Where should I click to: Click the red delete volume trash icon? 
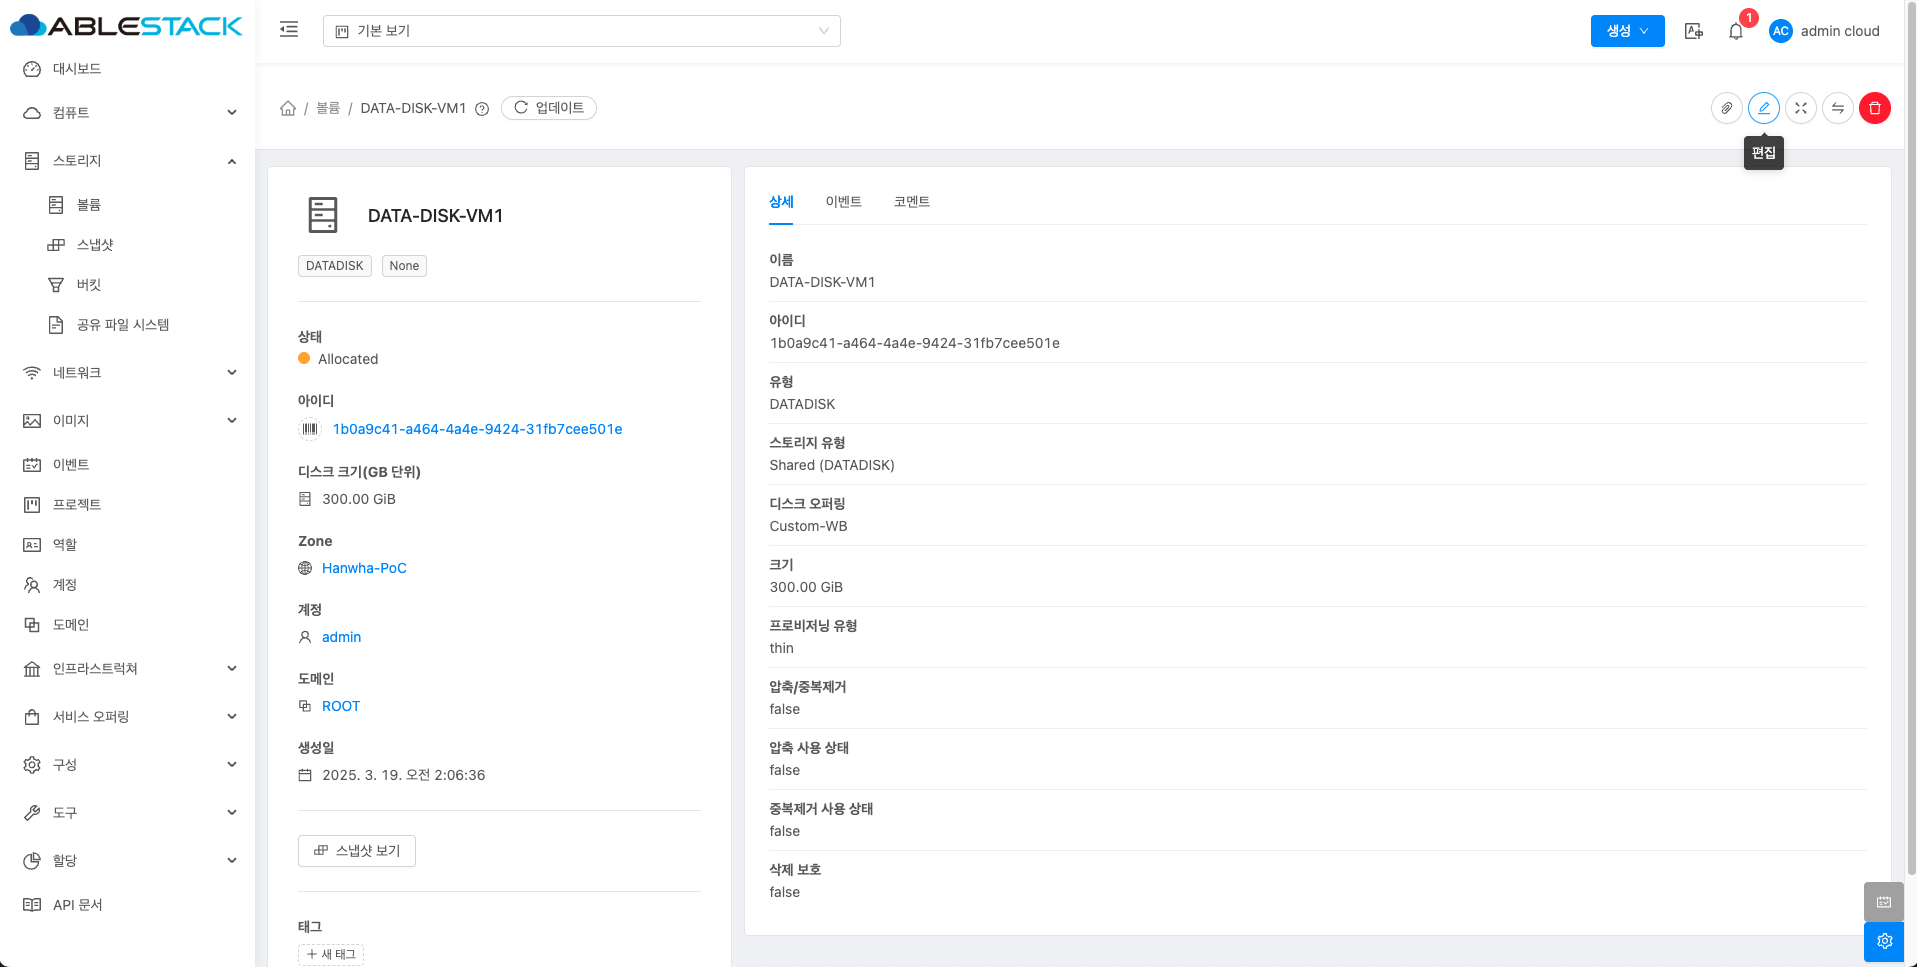click(1874, 108)
